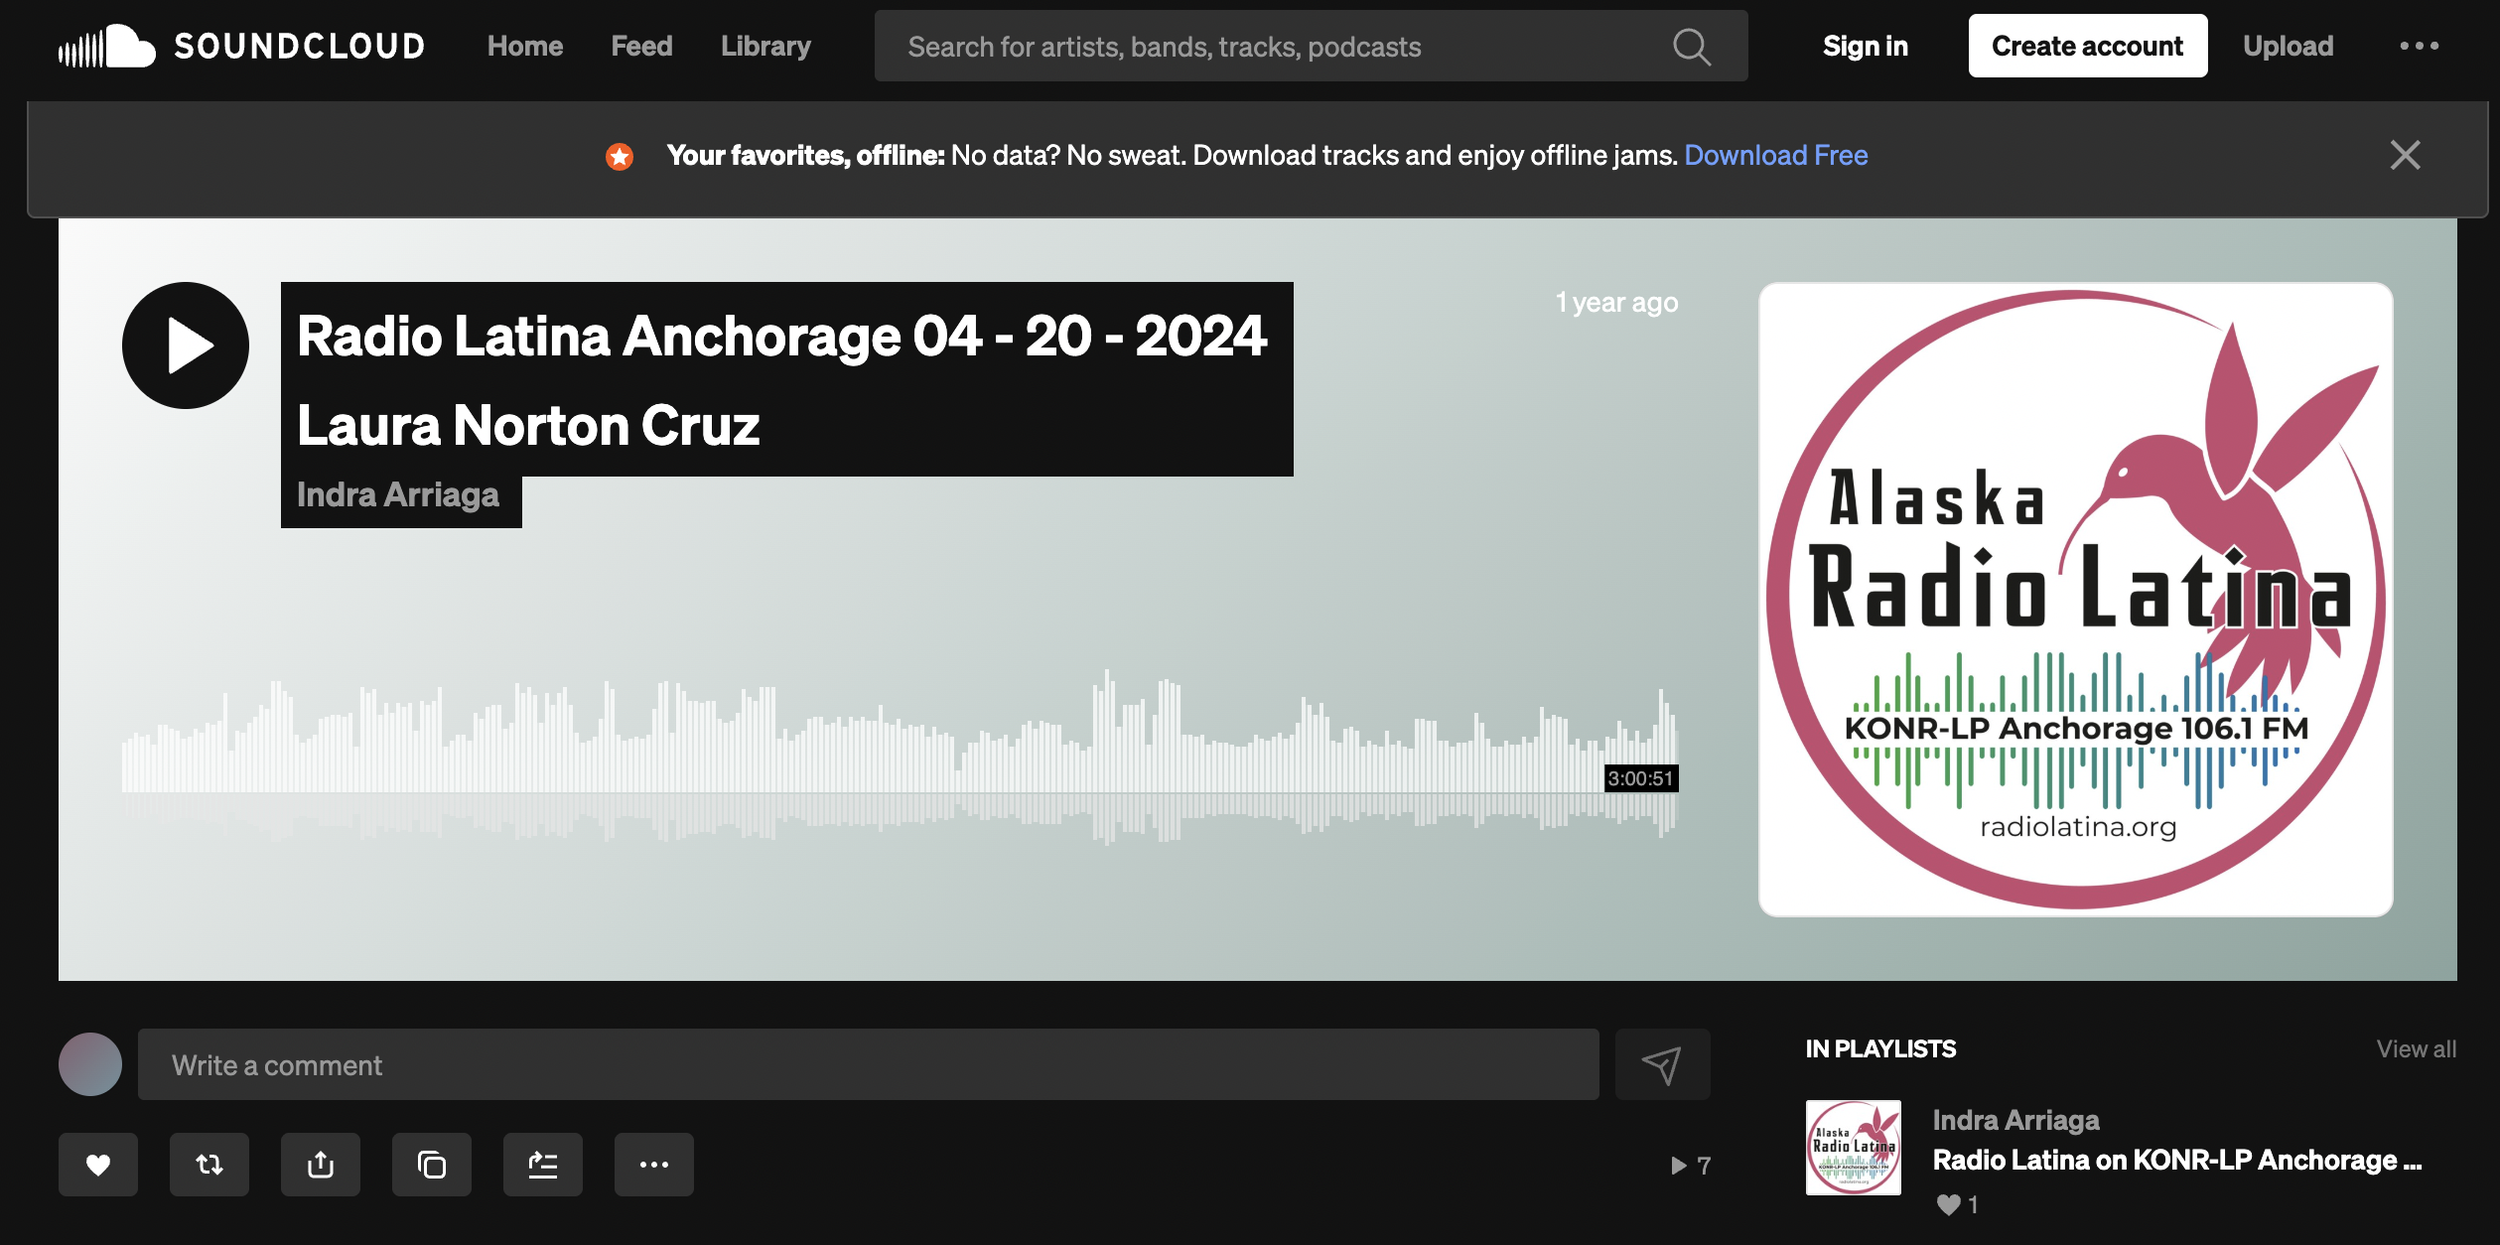Viewport: 2500px width, 1245px height.
Task: Open the header three-dots menu
Action: (x=2419, y=46)
